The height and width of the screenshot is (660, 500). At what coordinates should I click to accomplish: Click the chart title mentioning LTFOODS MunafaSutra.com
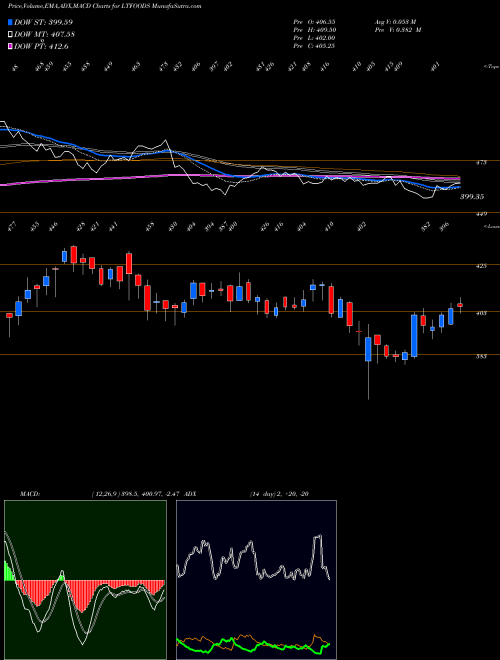click(x=104, y=6)
